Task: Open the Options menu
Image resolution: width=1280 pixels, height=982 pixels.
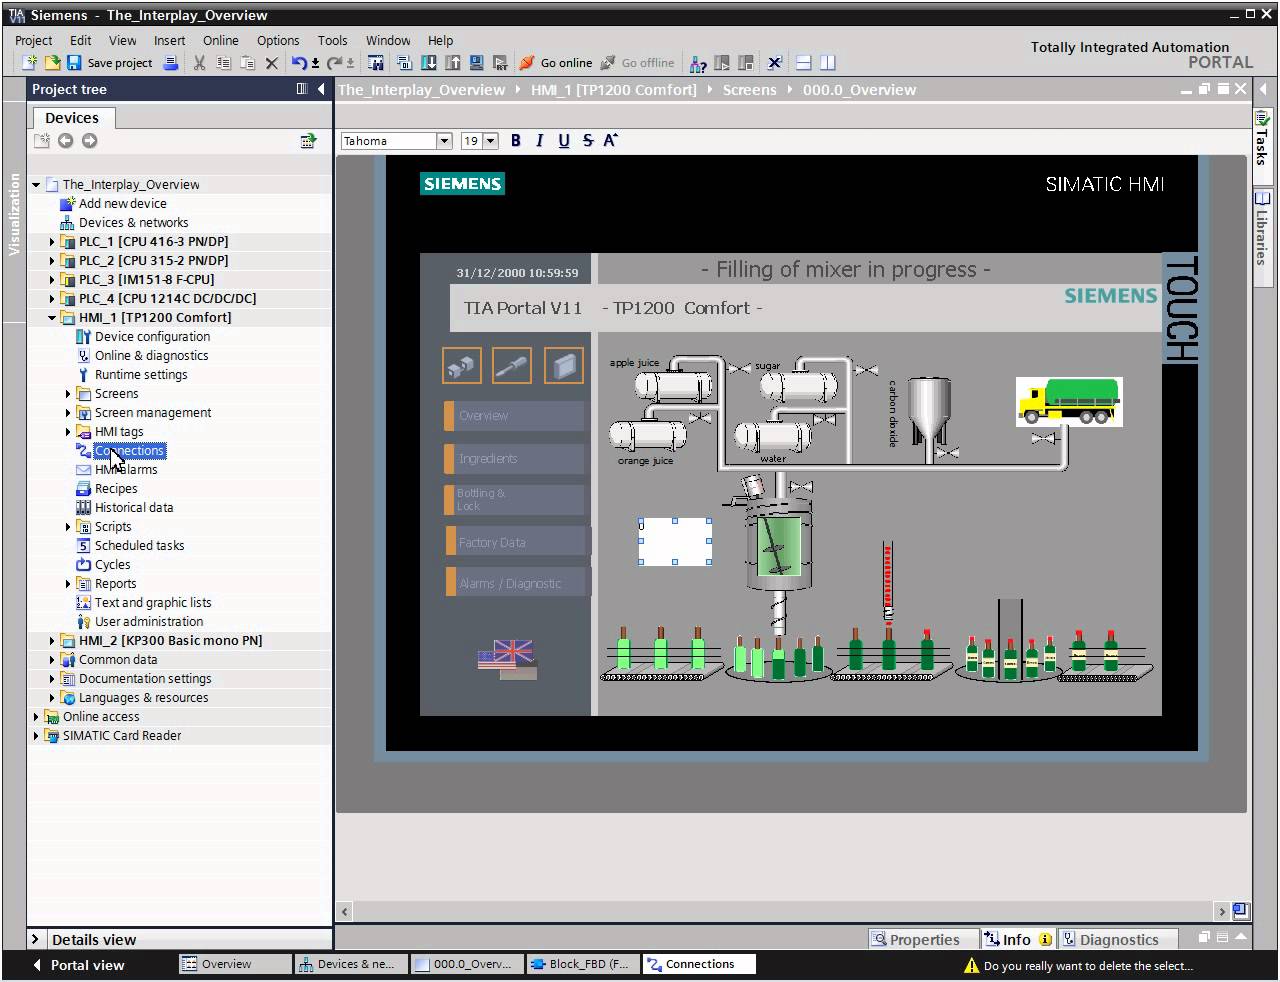Action: [x=277, y=40]
